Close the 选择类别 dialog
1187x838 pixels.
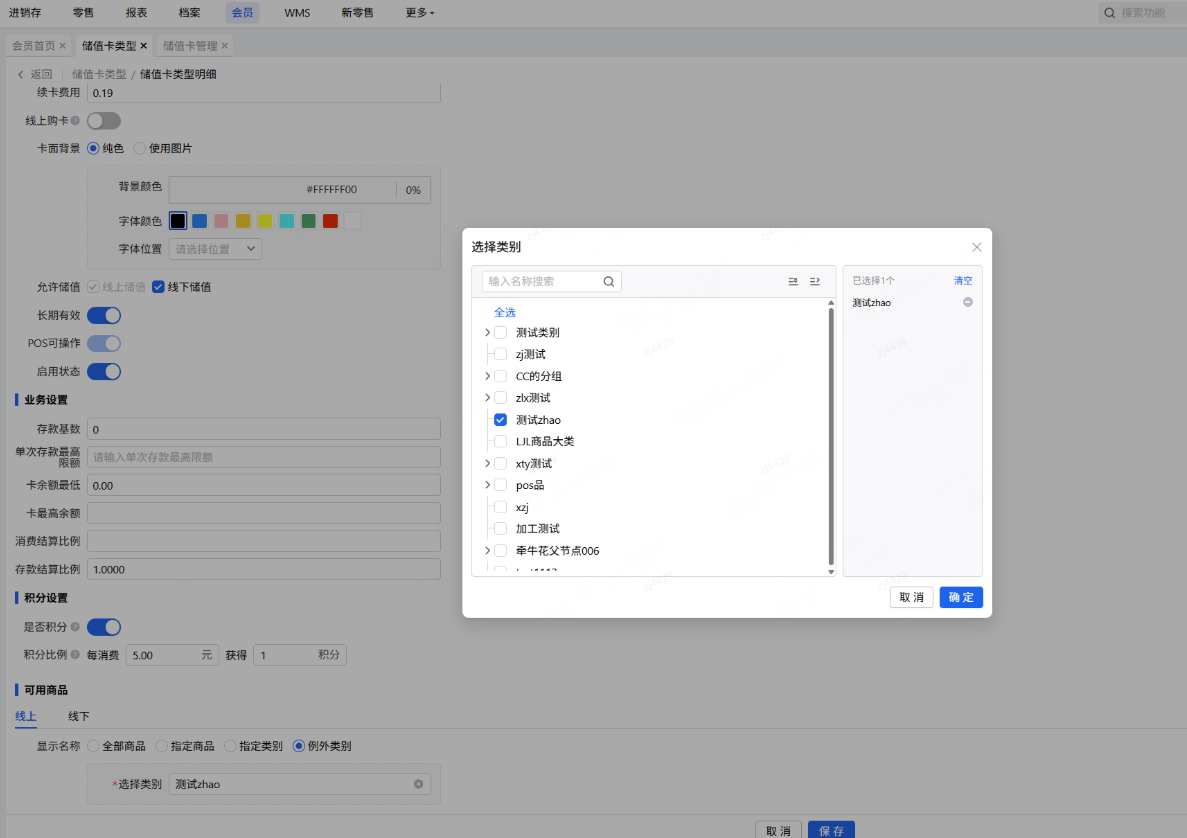[977, 248]
